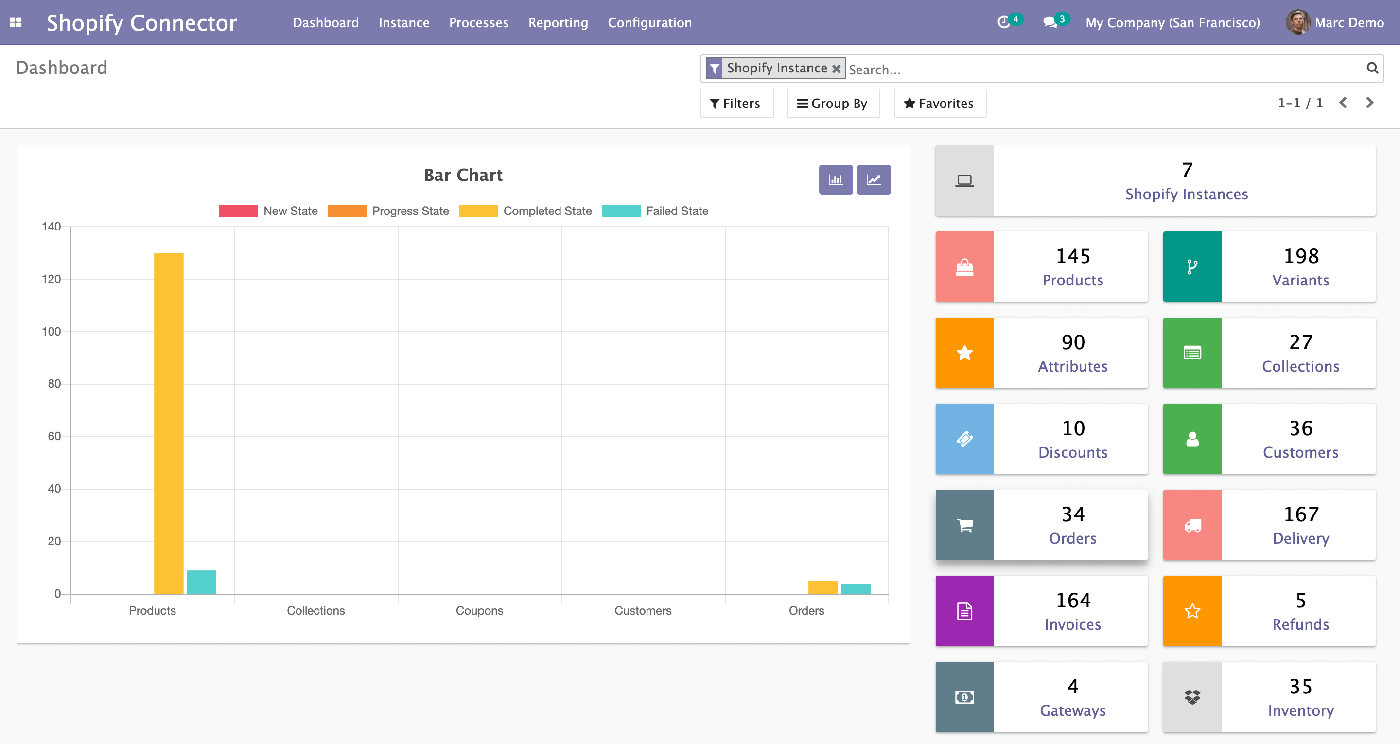This screenshot has width=1400, height=744.
Task: Open the Dashboard menu
Action: [x=326, y=22]
